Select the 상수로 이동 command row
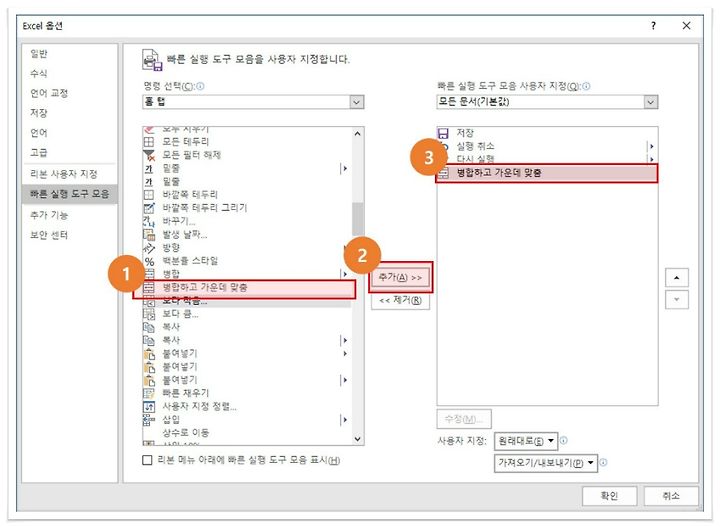 coord(247,433)
